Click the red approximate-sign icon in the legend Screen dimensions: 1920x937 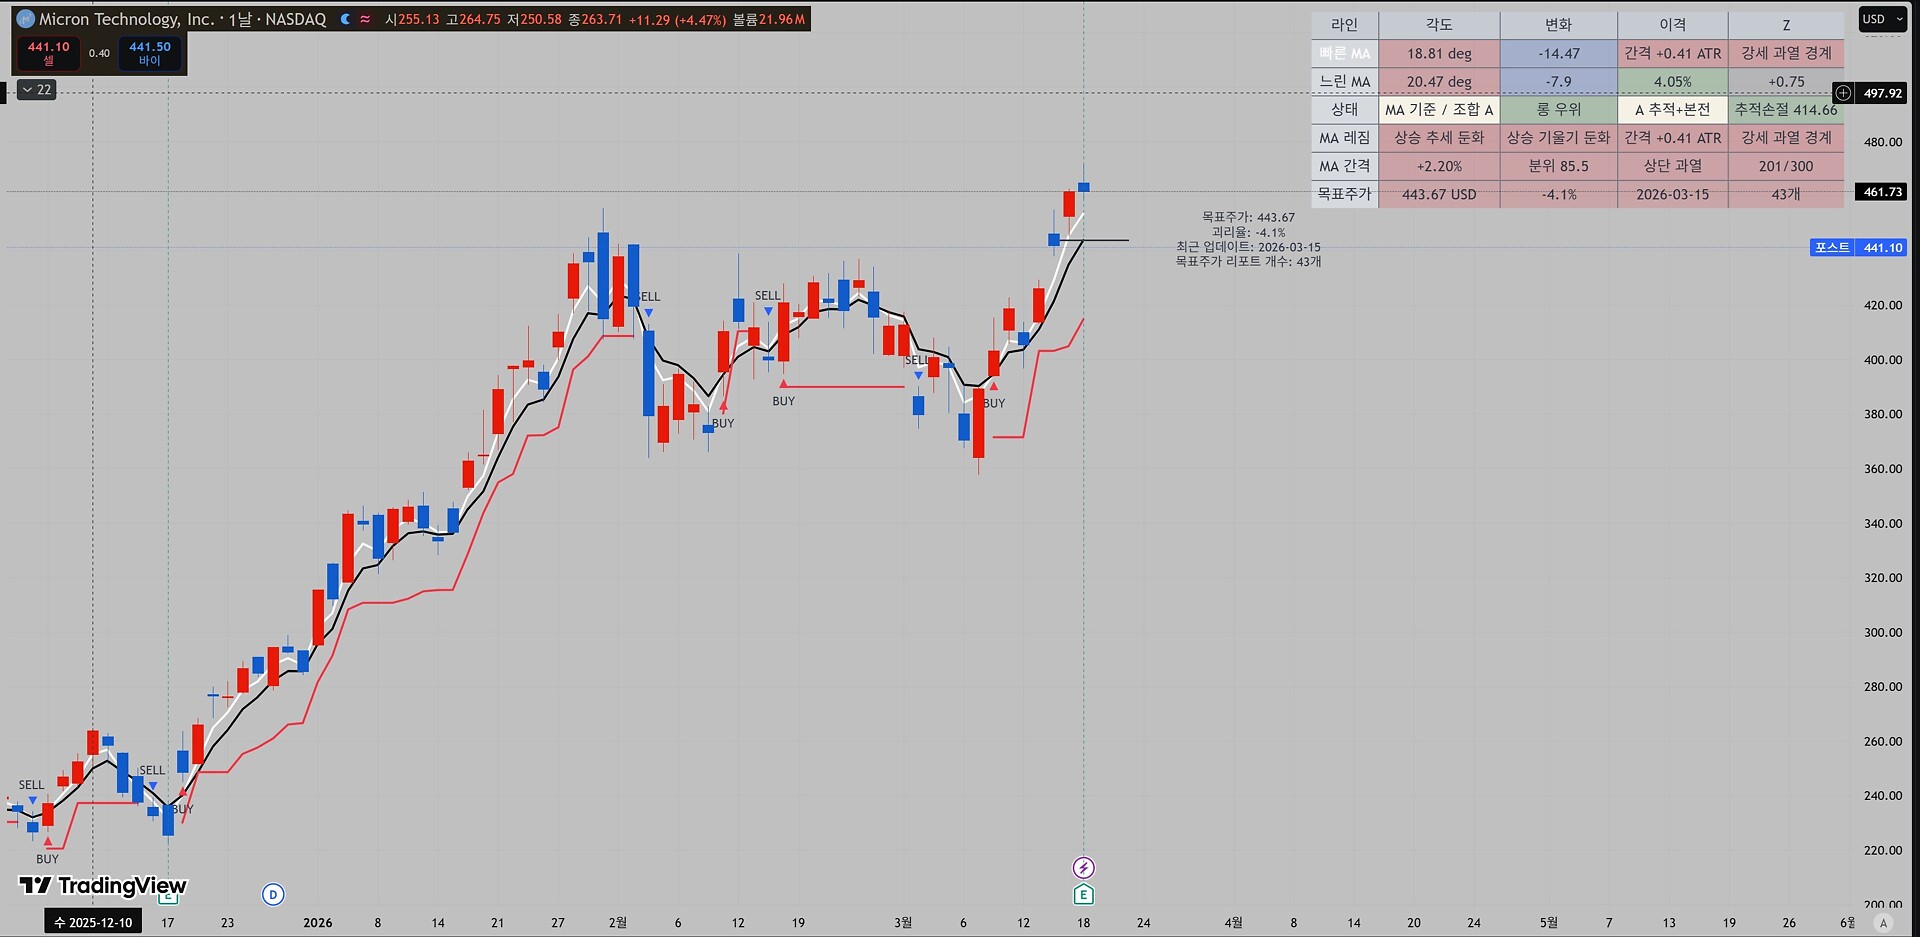[x=365, y=19]
